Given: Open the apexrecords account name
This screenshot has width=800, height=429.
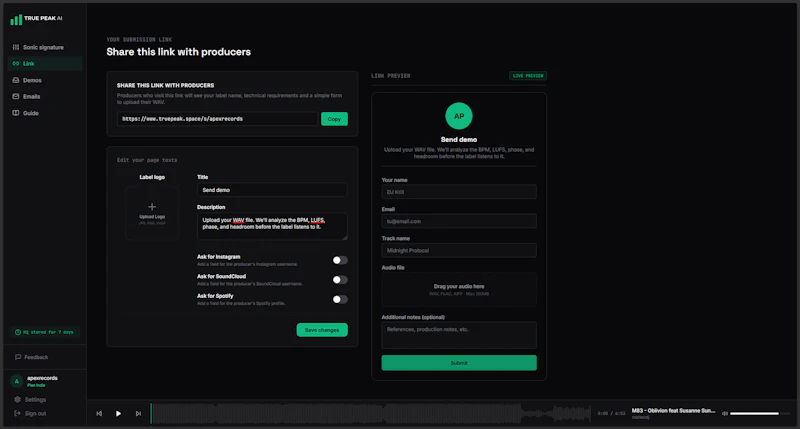Looking at the screenshot, I should pyautogui.click(x=42, y=378).
